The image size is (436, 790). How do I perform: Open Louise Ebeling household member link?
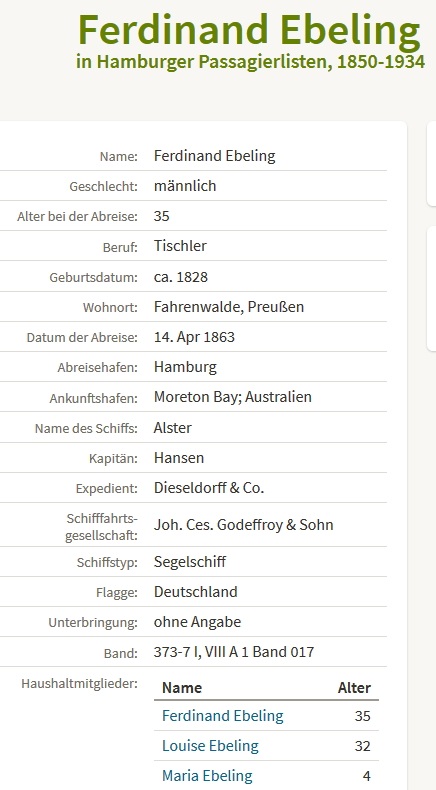(210, 746)
